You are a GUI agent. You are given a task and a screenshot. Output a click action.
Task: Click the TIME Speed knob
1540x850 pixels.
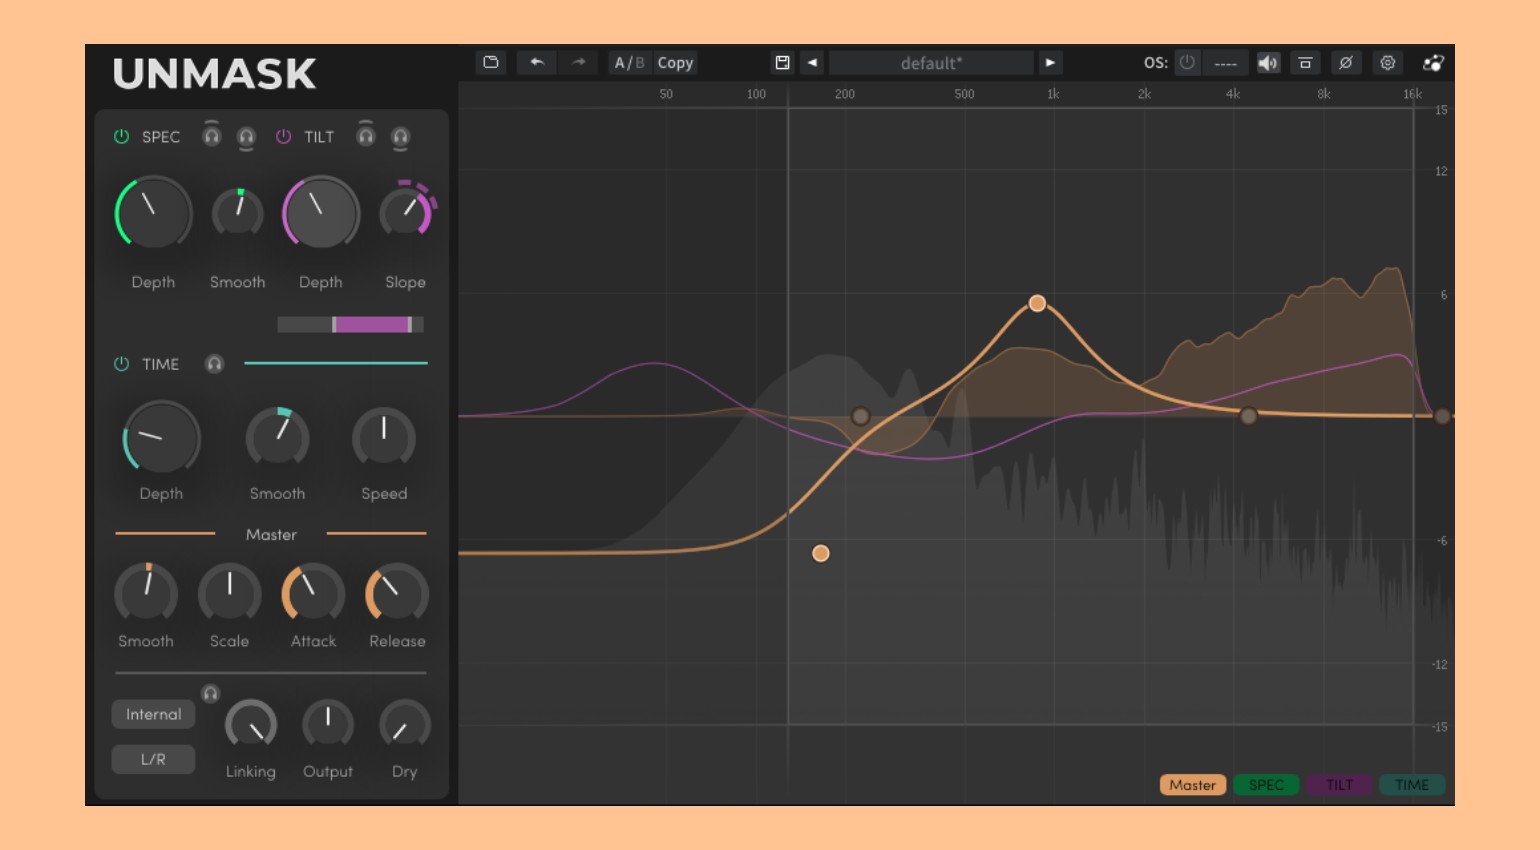384,437
